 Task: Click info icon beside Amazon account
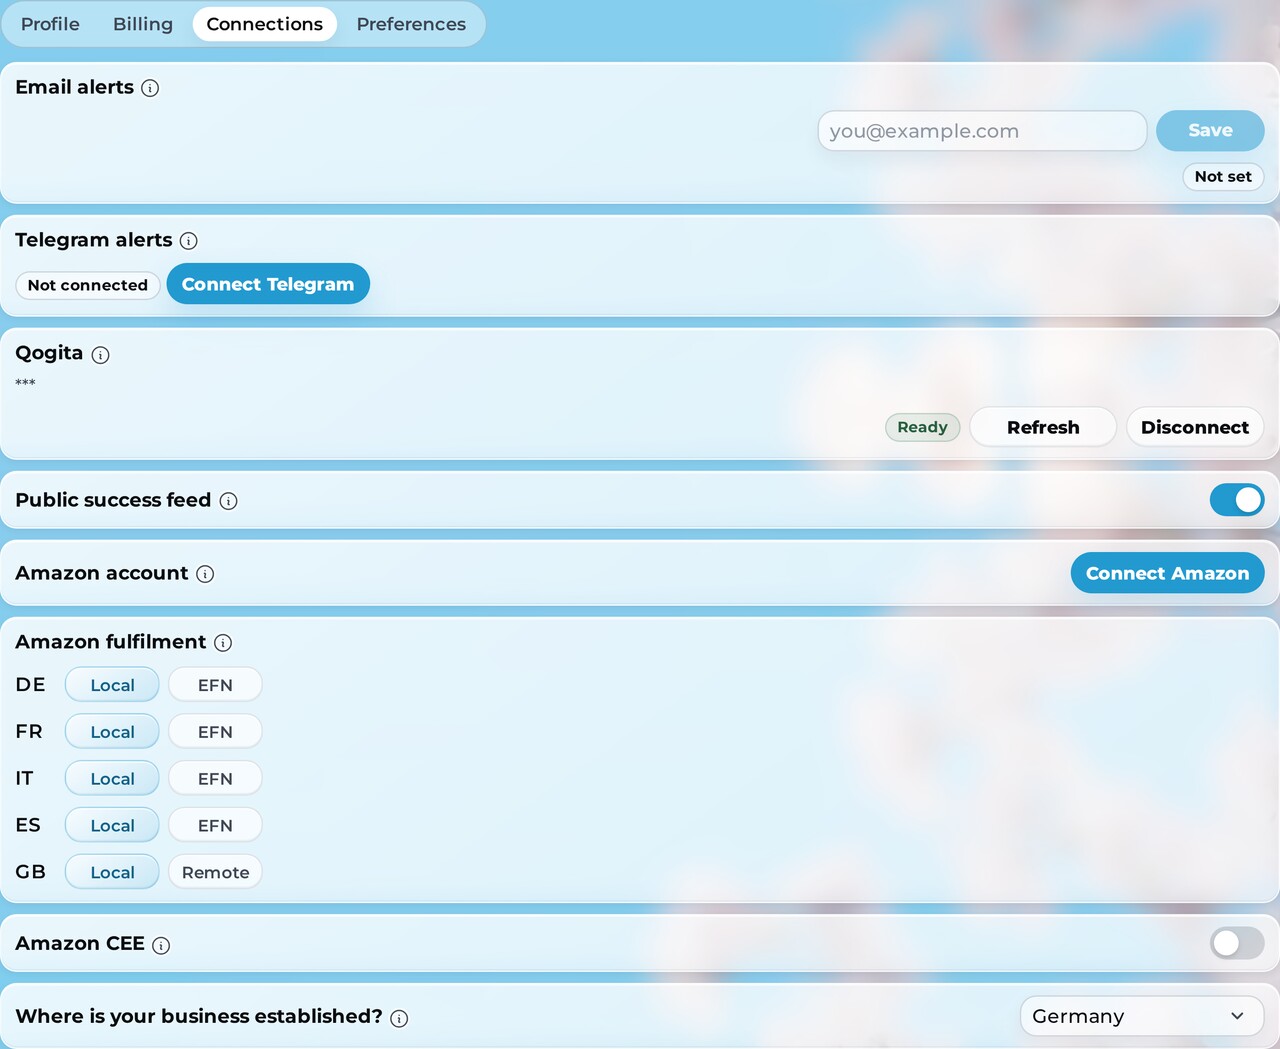[205, 574]
